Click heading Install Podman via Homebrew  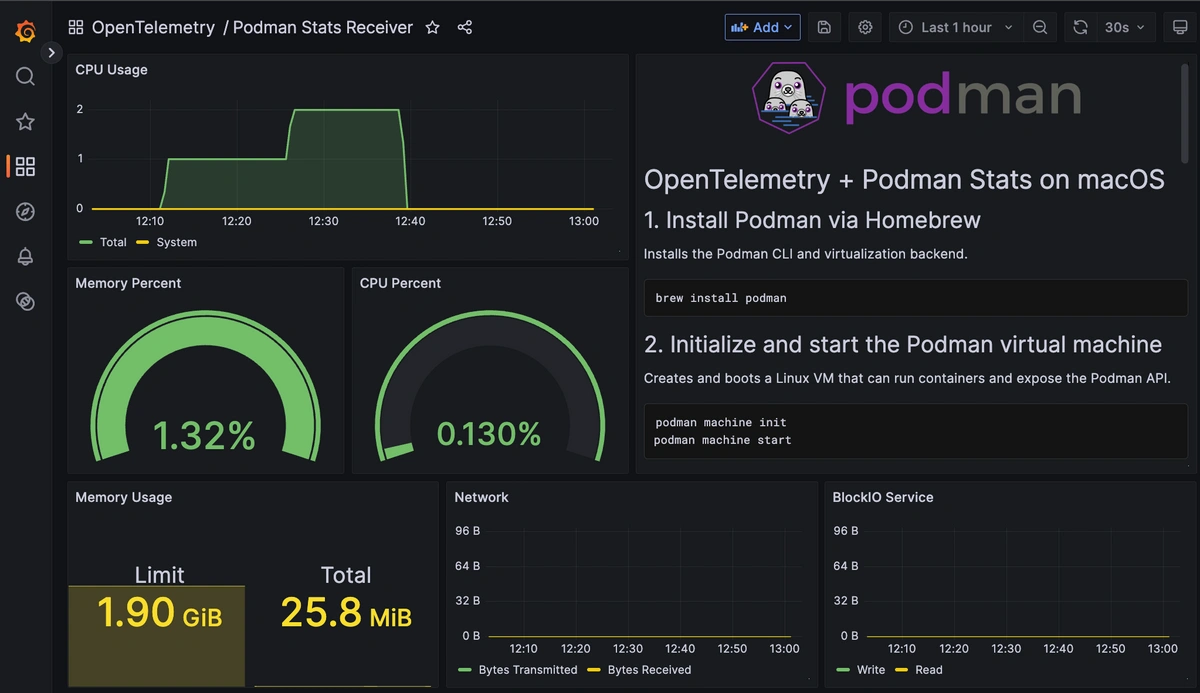[812, 220]
